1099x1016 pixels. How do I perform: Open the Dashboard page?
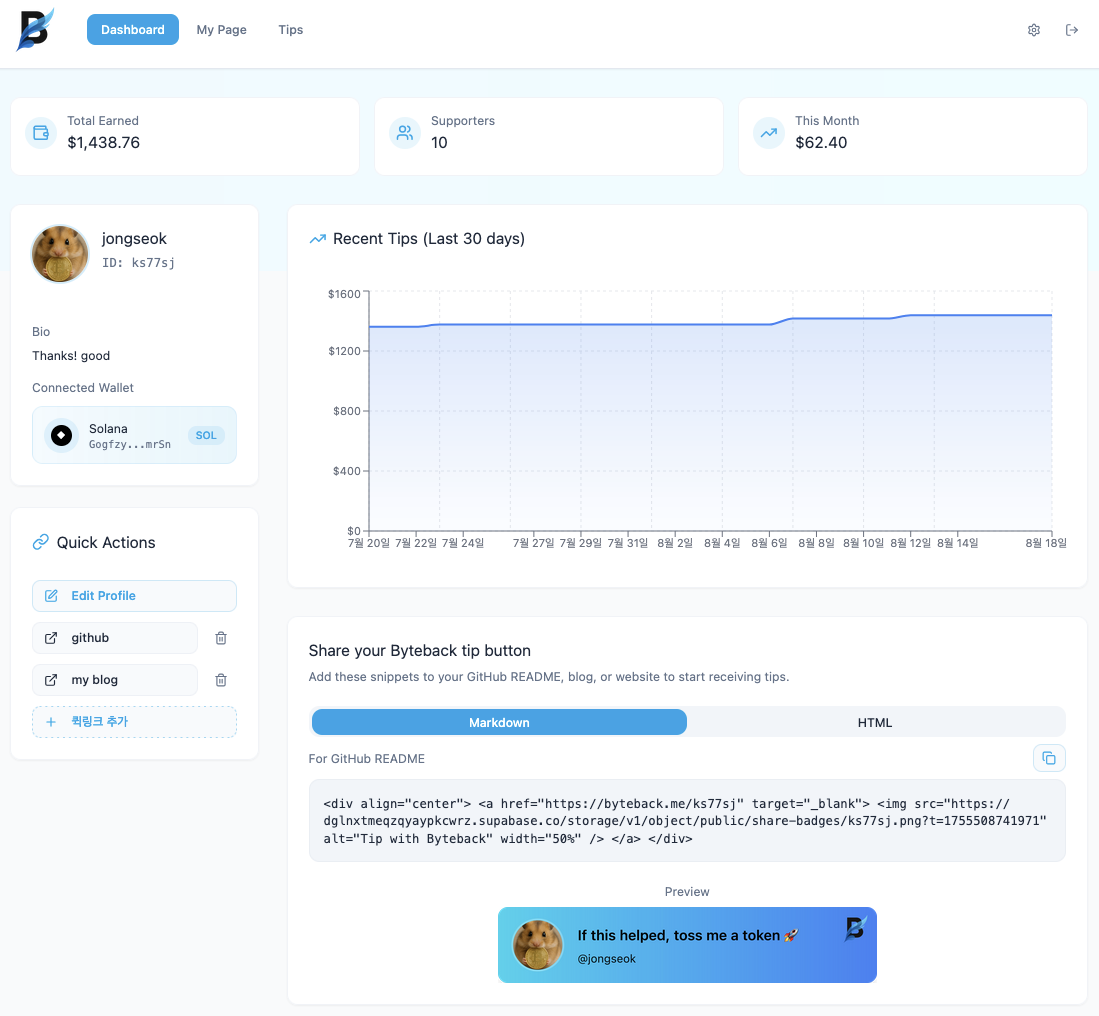pos(132,29)
